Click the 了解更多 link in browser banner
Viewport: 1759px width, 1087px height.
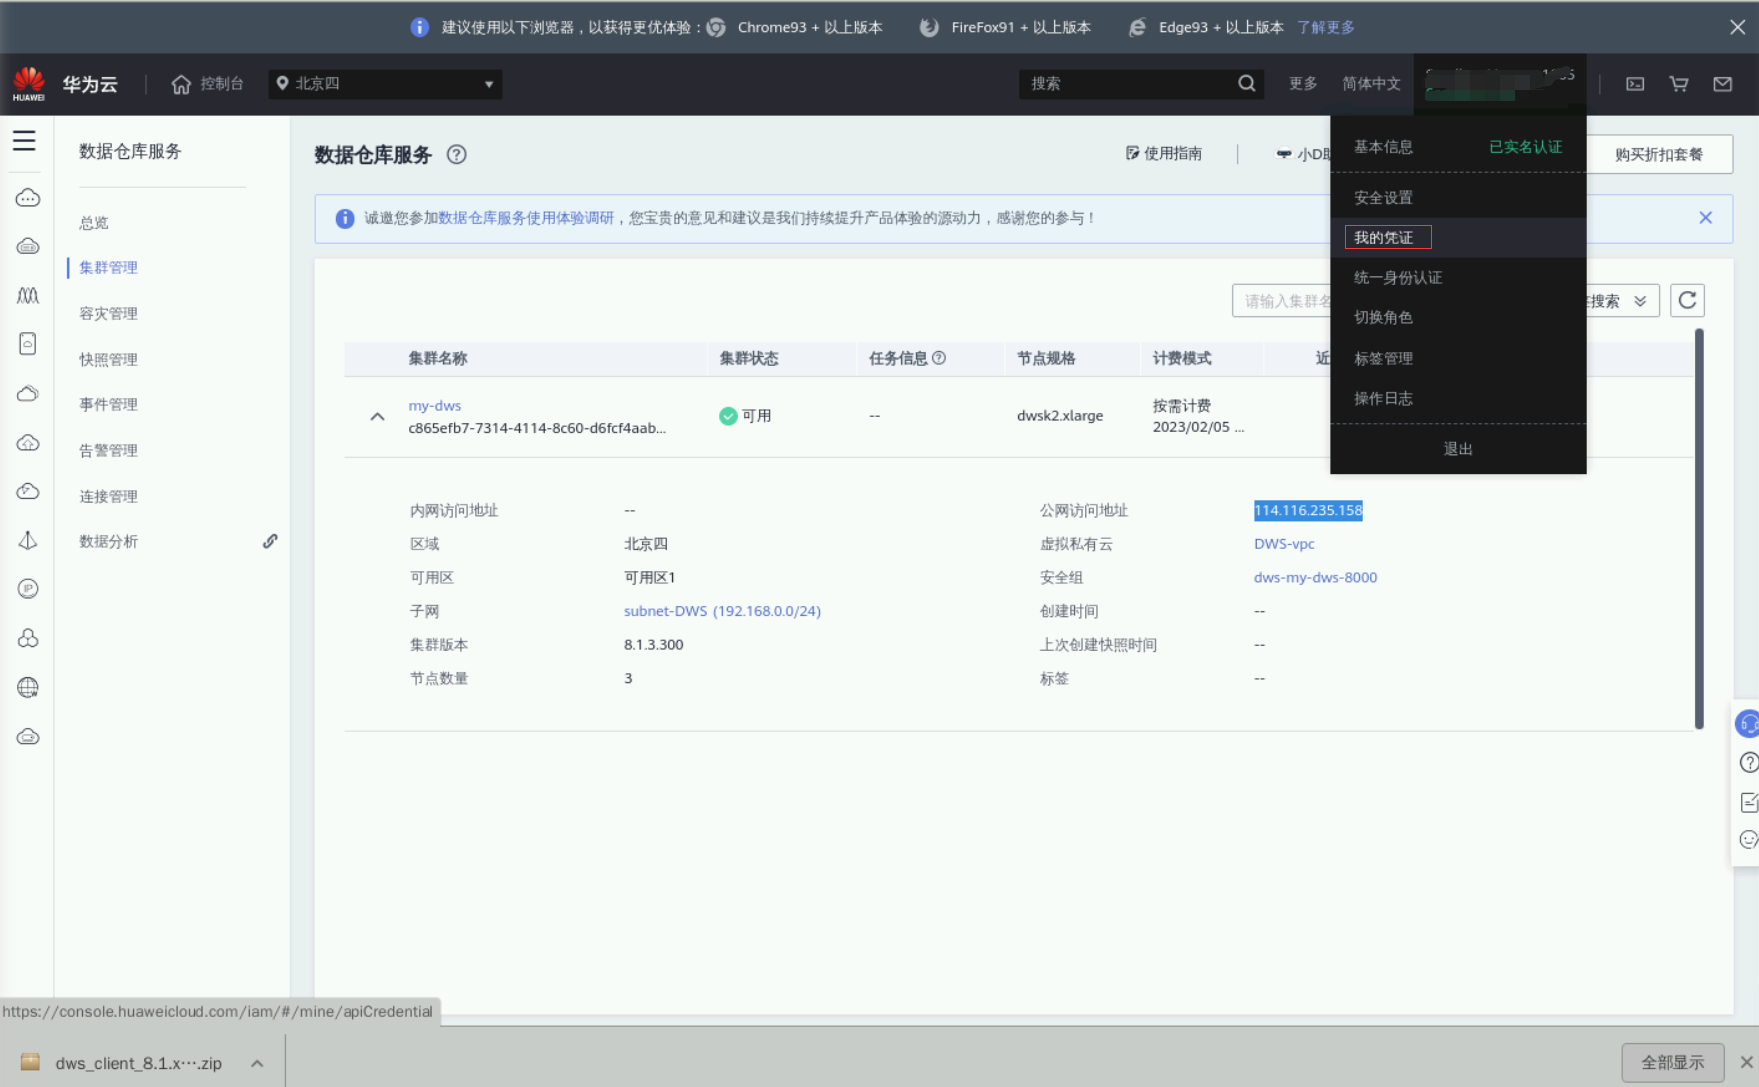1326,28
